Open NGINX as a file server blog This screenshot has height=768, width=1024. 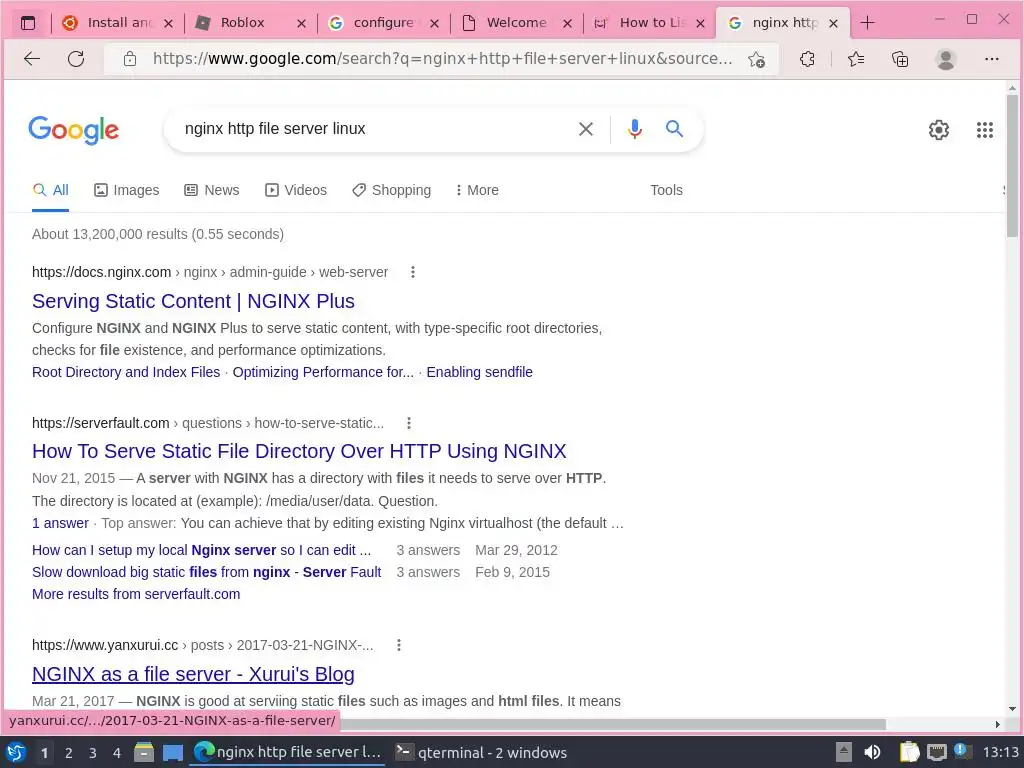[193, 674]
